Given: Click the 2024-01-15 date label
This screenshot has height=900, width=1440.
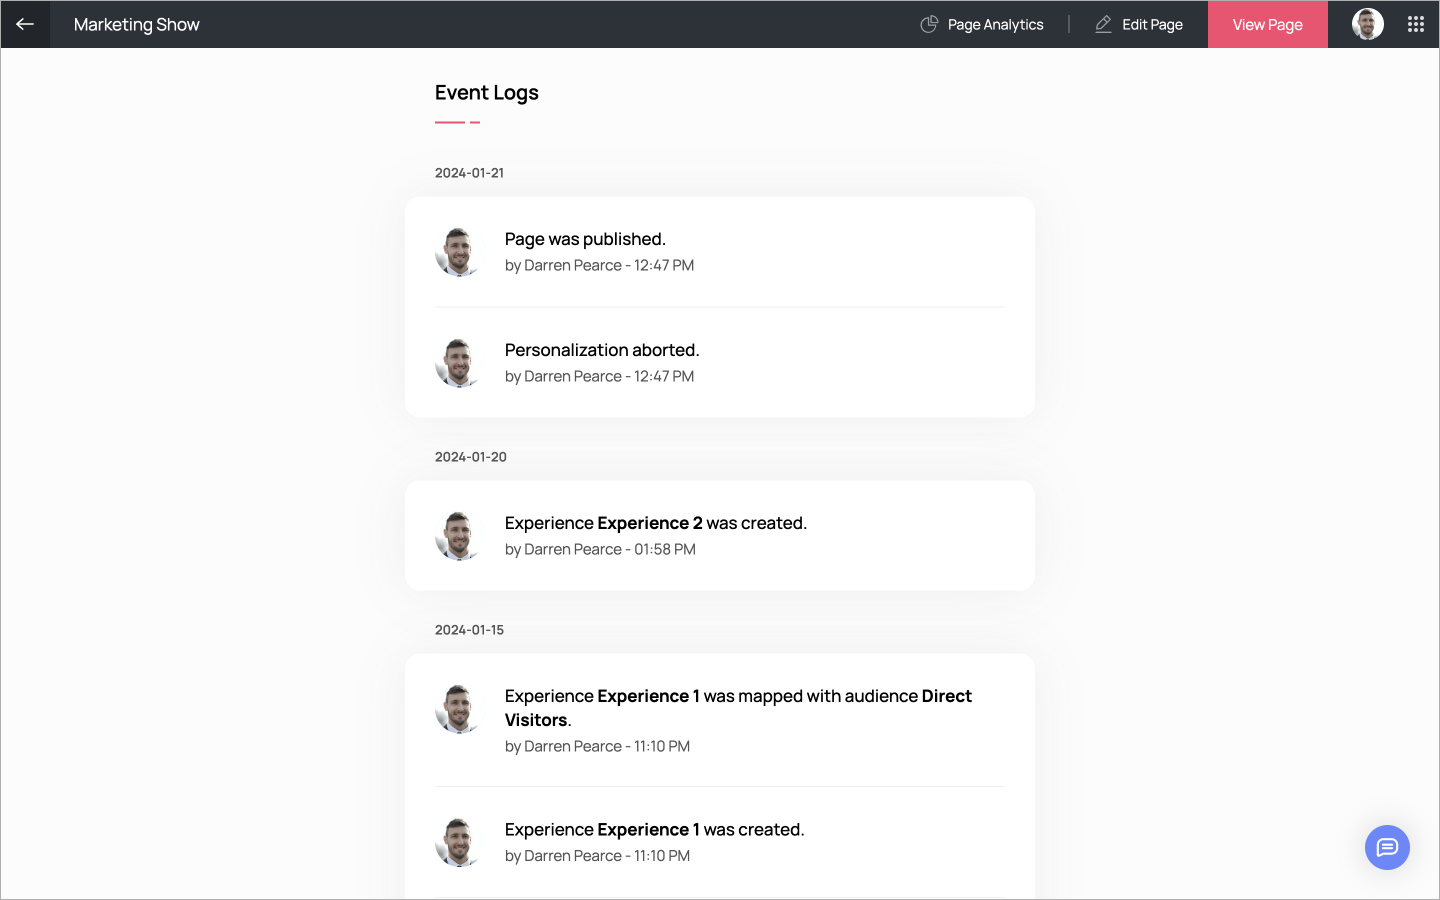Looking at the screenshot, I should 469,630.
